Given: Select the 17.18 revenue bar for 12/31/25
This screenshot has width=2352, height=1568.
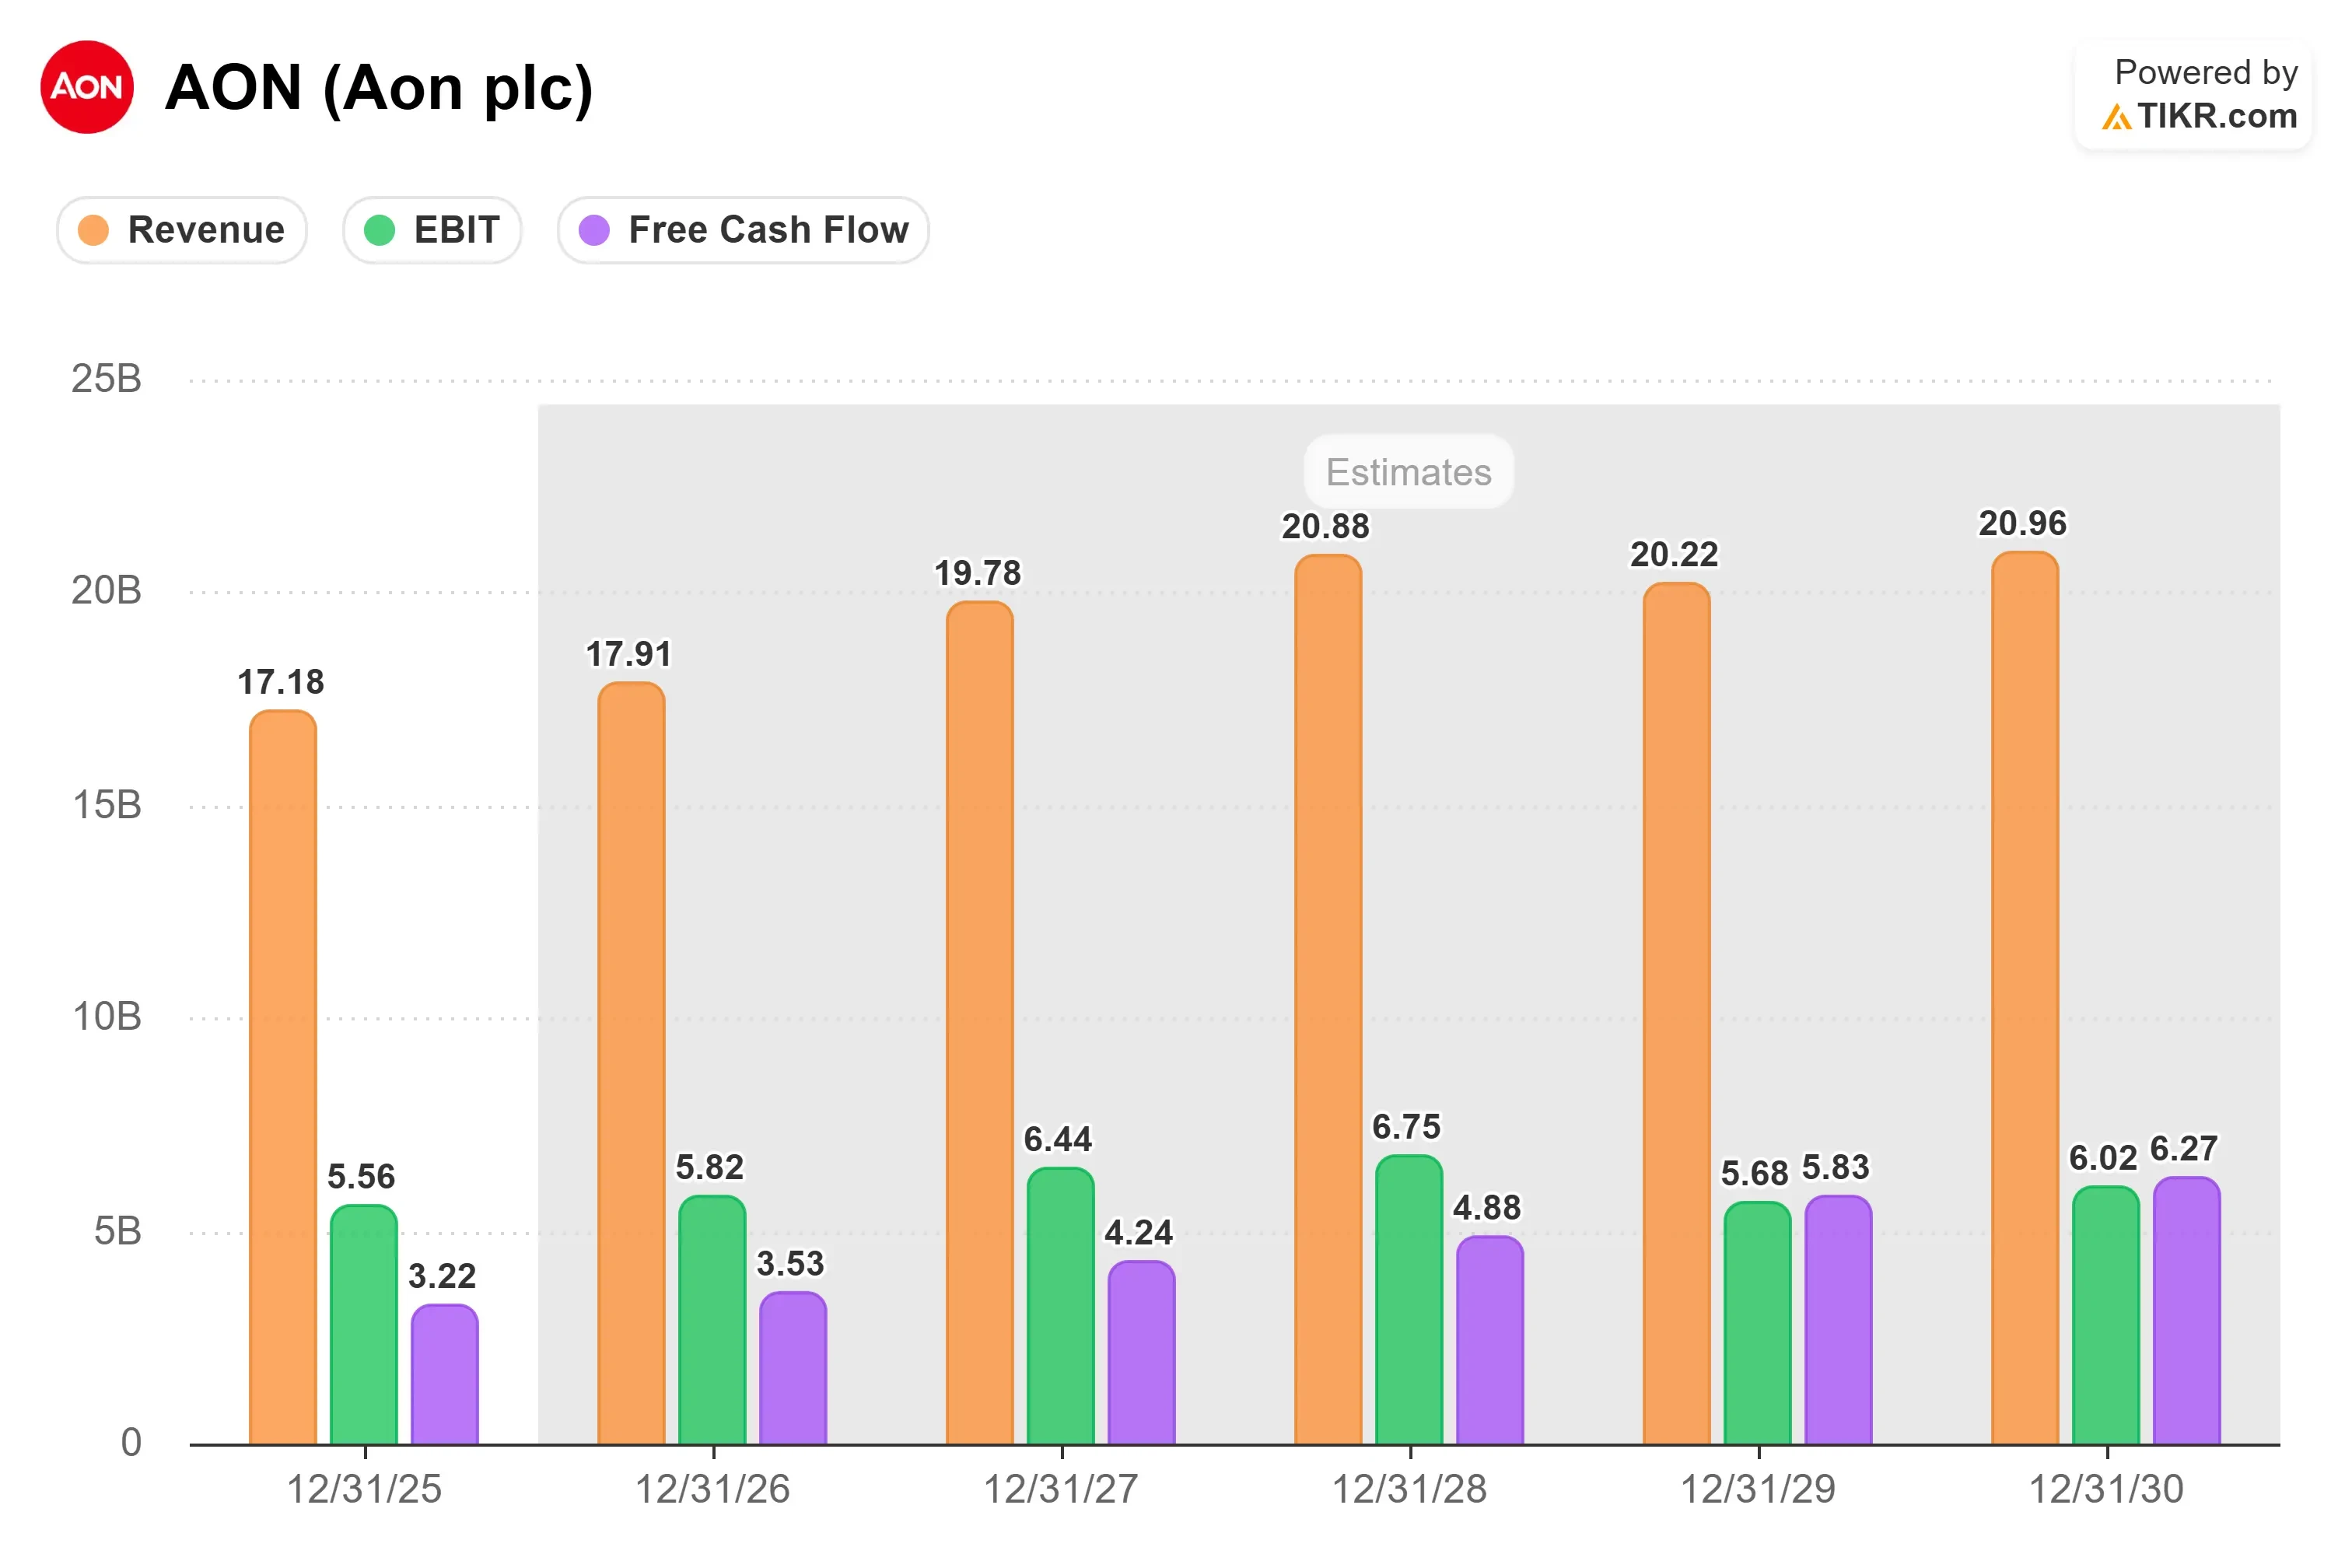Looking at the screenshot, I should tap(283, 1077).
